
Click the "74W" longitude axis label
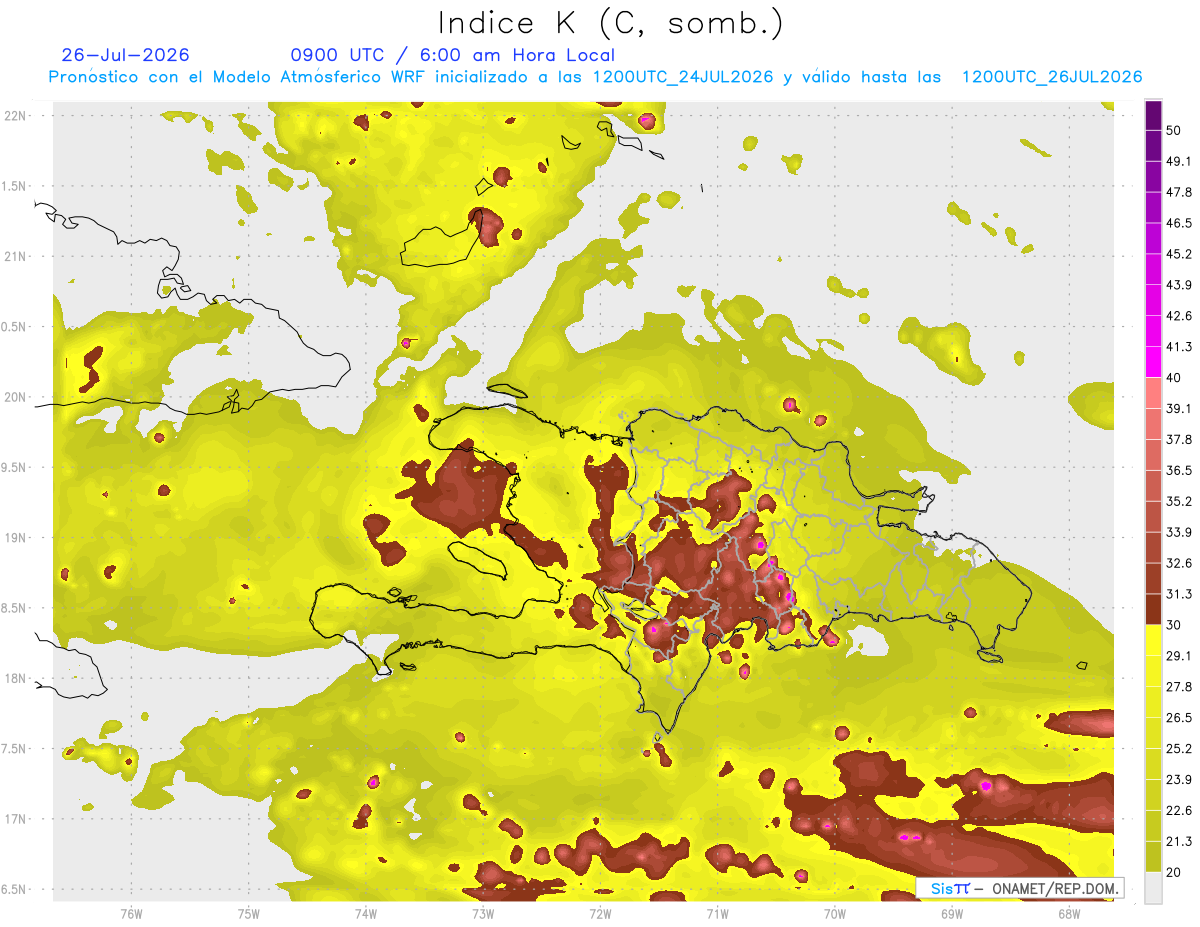click(x=365, y=914)
